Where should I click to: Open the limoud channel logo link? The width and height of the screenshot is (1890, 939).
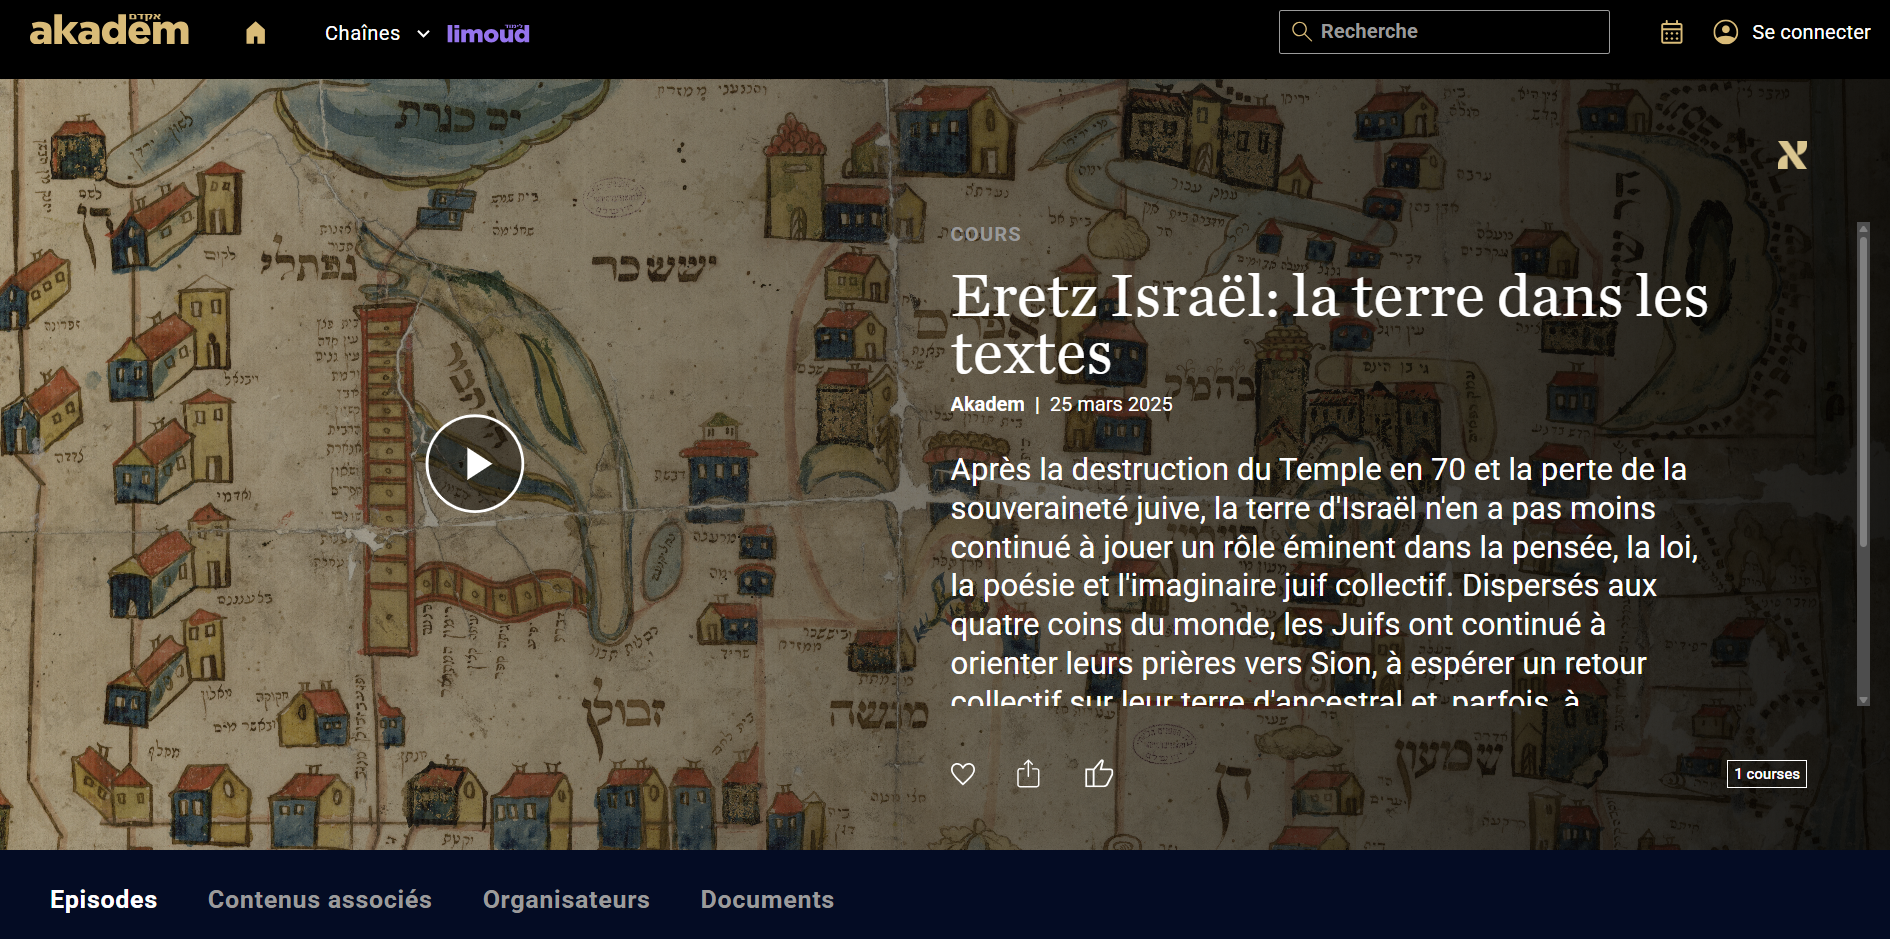point(488,33)
